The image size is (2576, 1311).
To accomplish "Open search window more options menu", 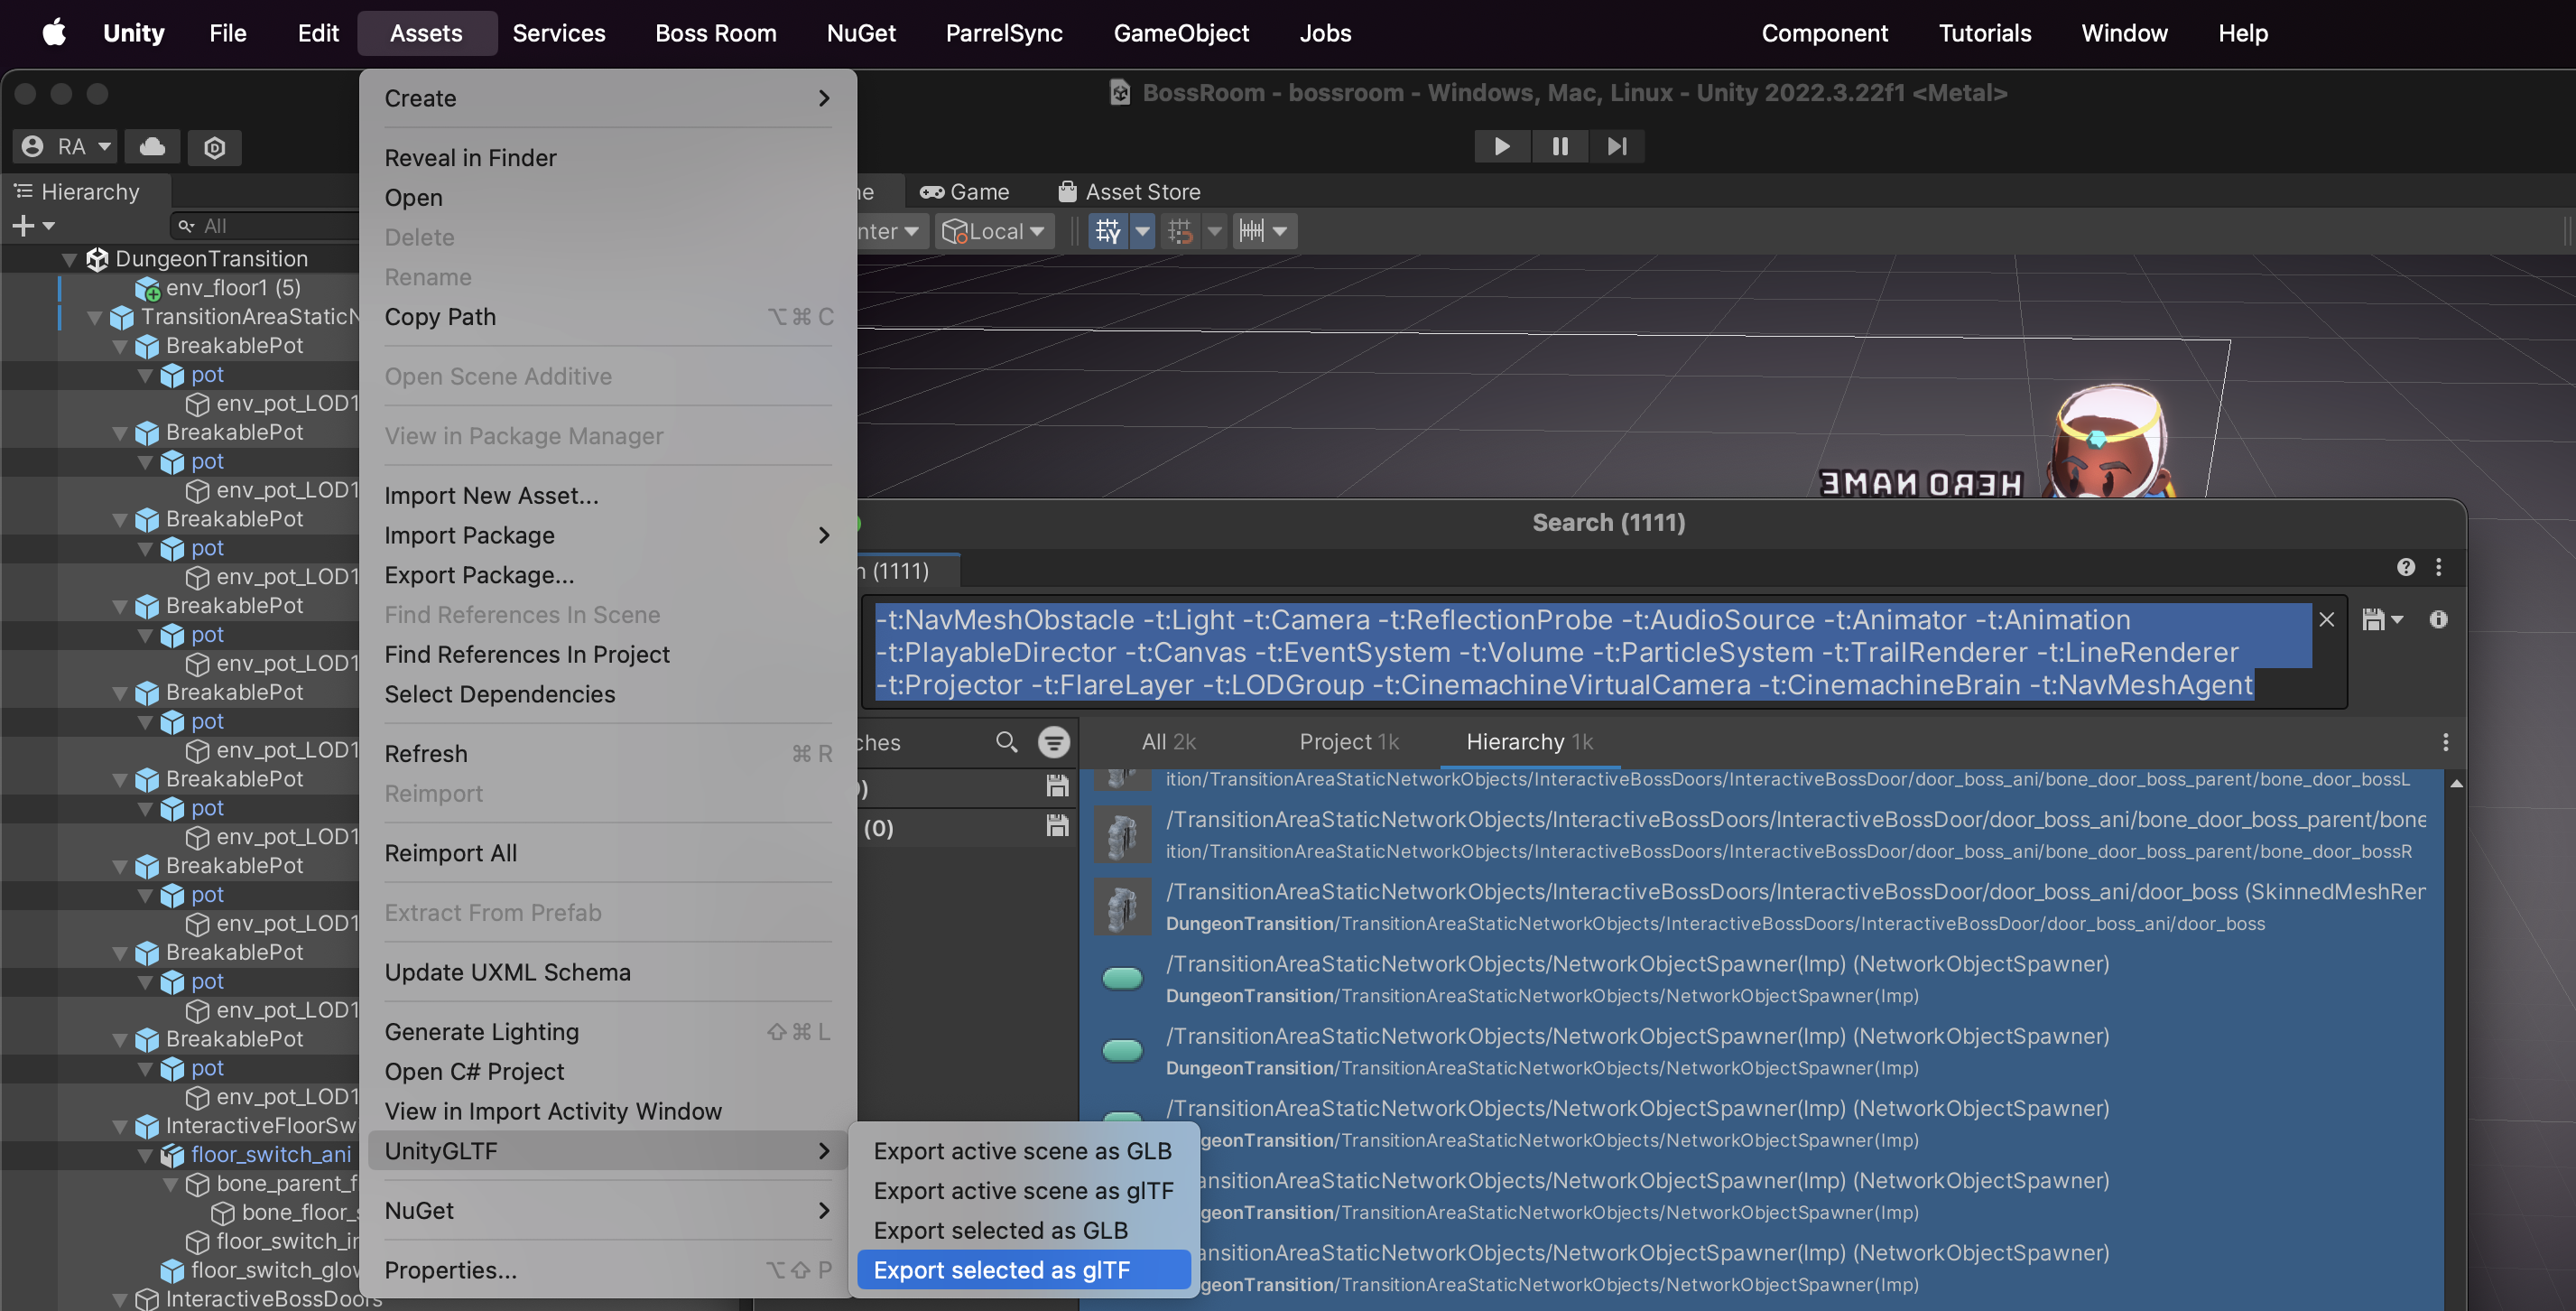I will tap(2439, 567).
